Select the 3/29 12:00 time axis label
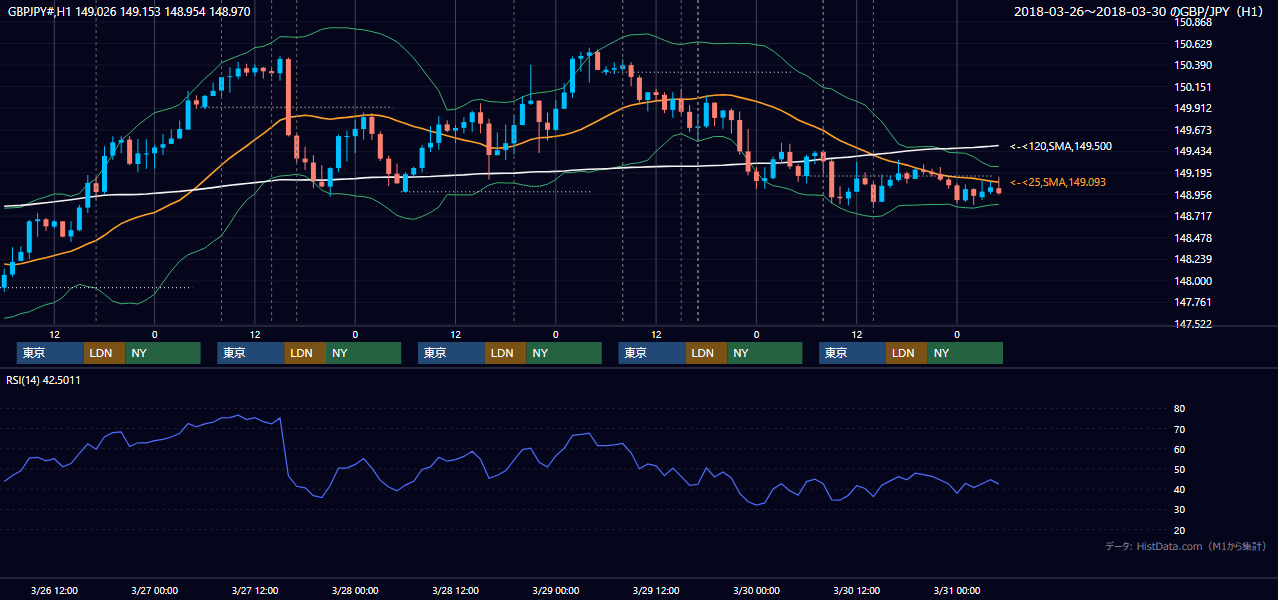The width and height of the screenshot is (1278, 600). (656, 590)
